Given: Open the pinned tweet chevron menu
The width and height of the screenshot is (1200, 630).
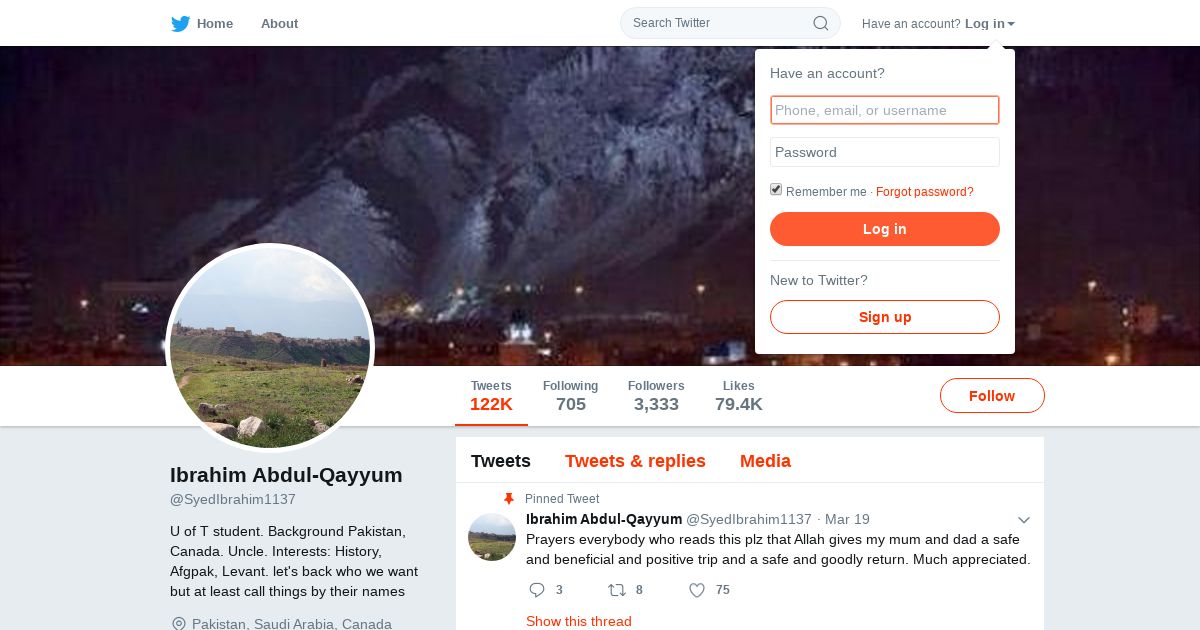Looking at the screenshot, I should click(x=1024, y=520).
